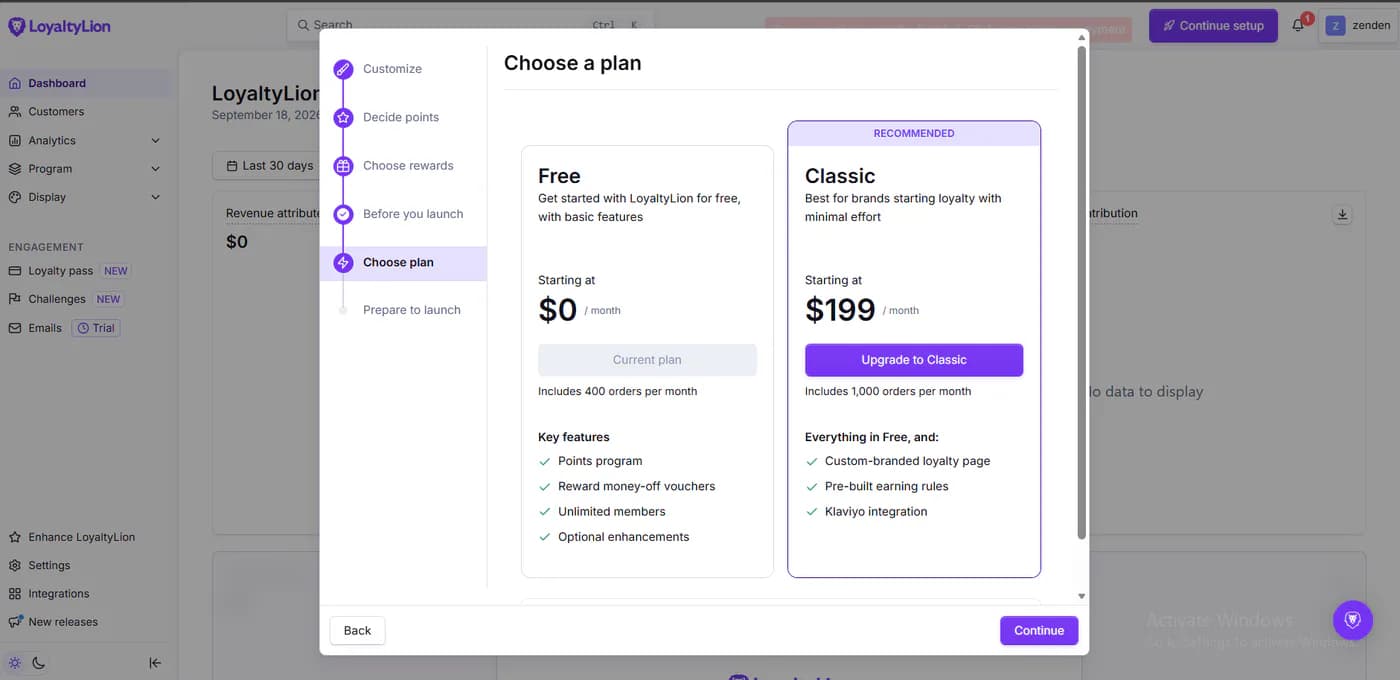Expand the Program menu chevron

point(155,169)
